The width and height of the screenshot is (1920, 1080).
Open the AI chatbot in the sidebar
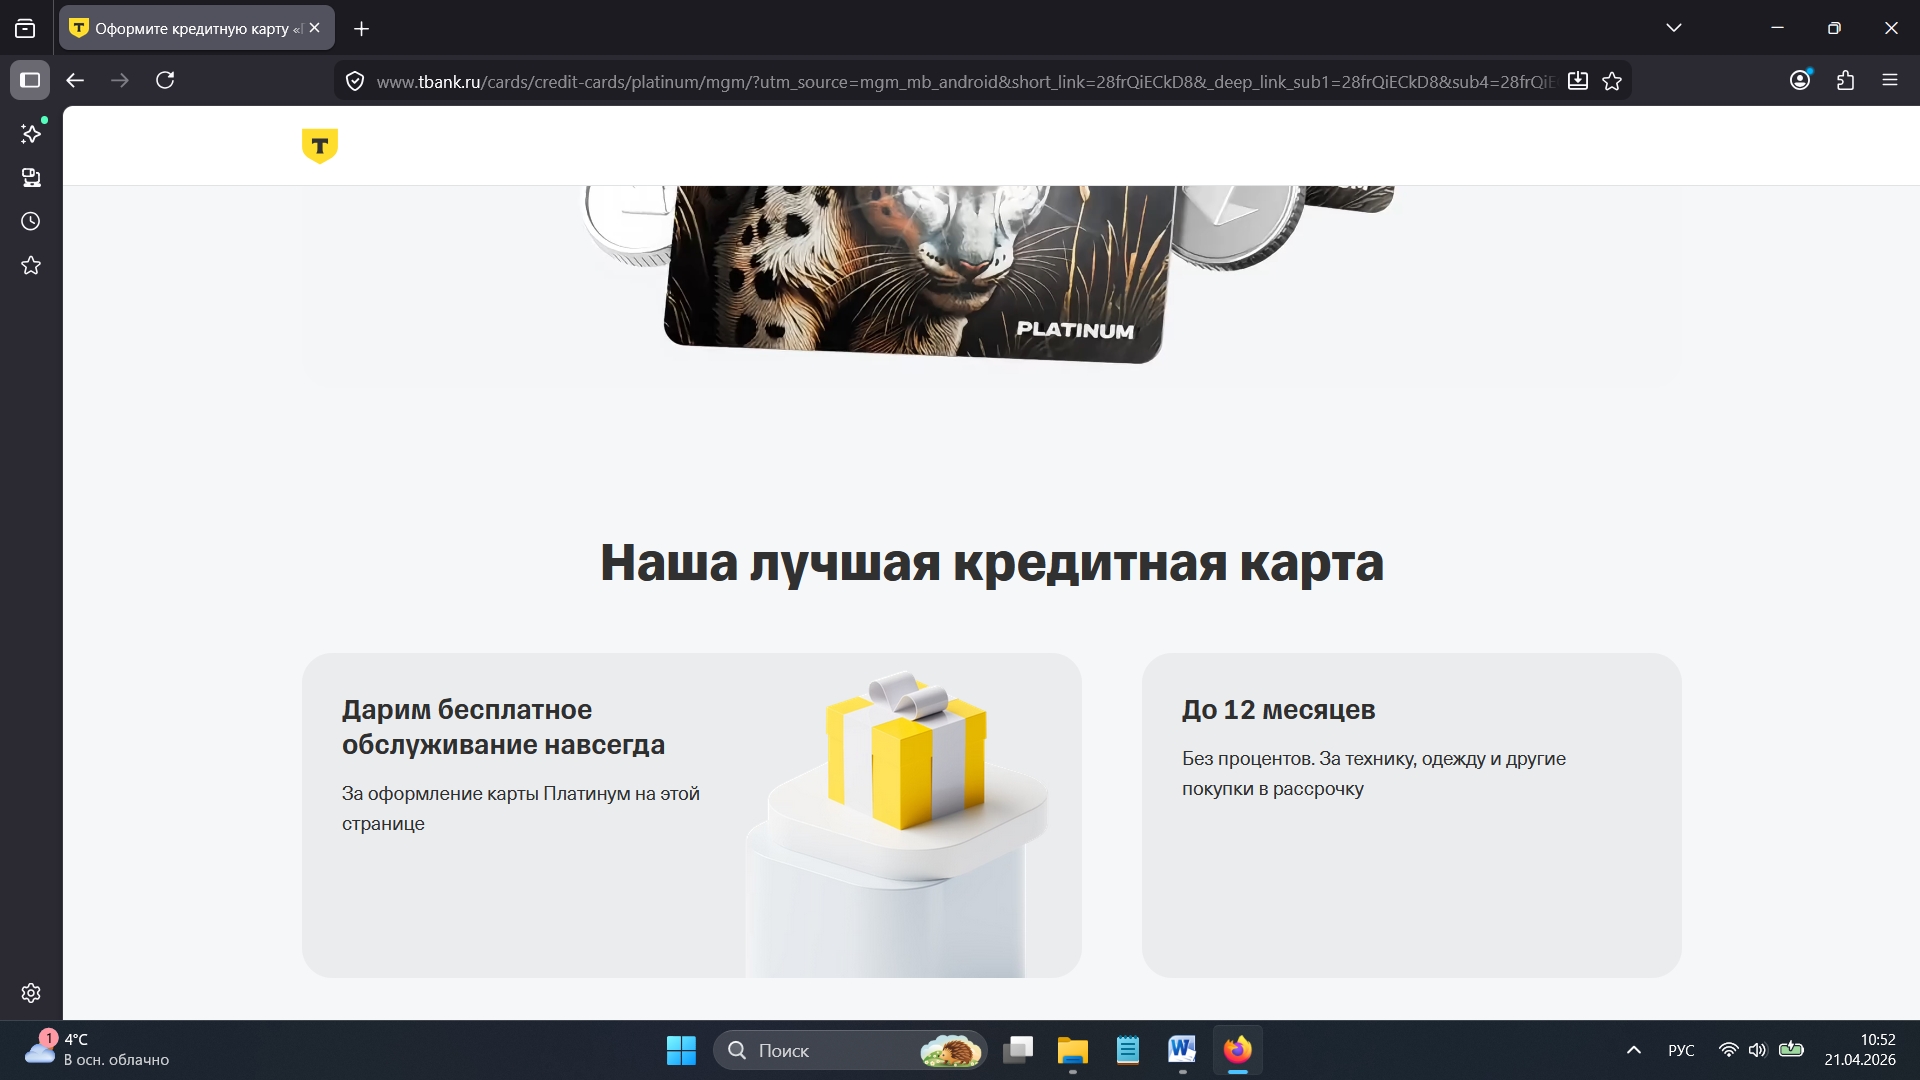click(x=30, y=133)
